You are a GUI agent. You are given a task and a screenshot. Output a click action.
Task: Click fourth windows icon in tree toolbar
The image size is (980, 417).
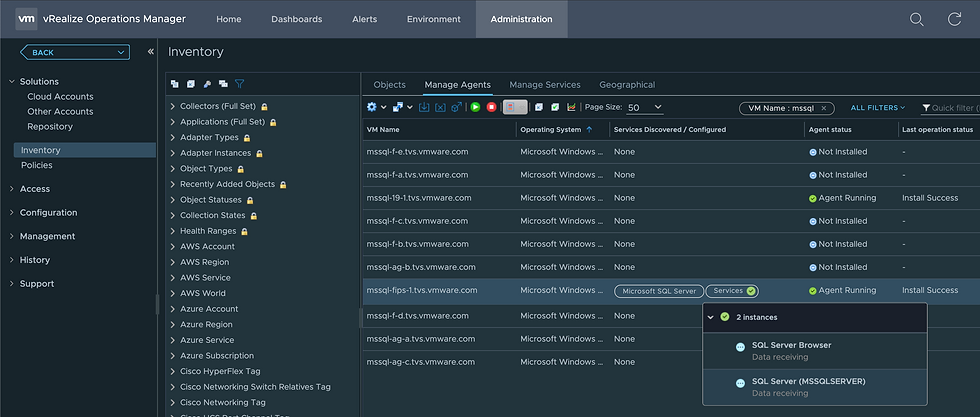coord(223,84)
